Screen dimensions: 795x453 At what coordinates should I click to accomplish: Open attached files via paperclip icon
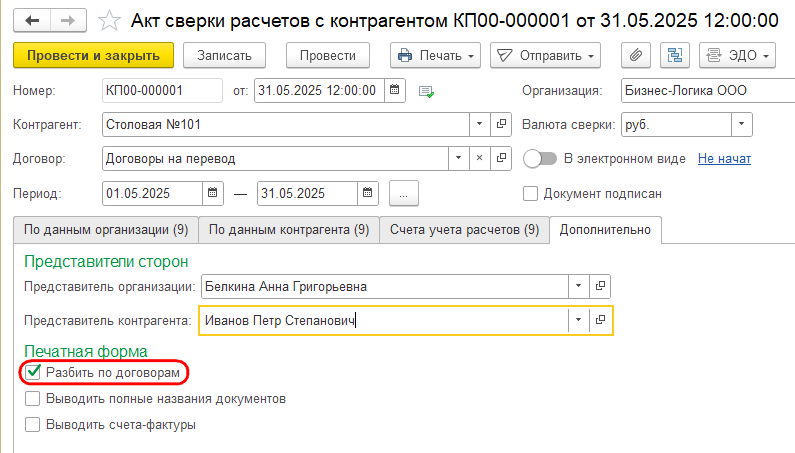click(636, 55)
